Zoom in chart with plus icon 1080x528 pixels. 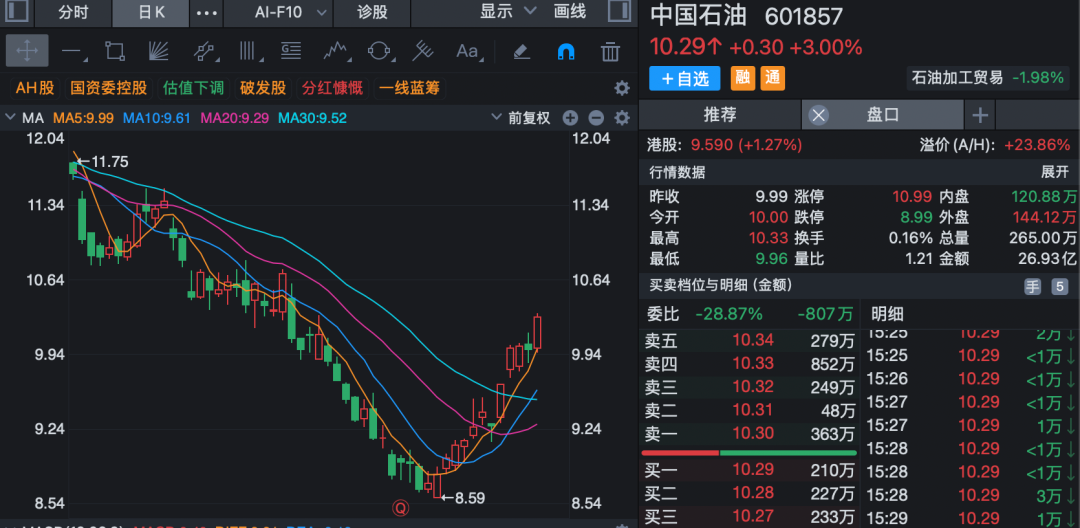pos(570,118)
